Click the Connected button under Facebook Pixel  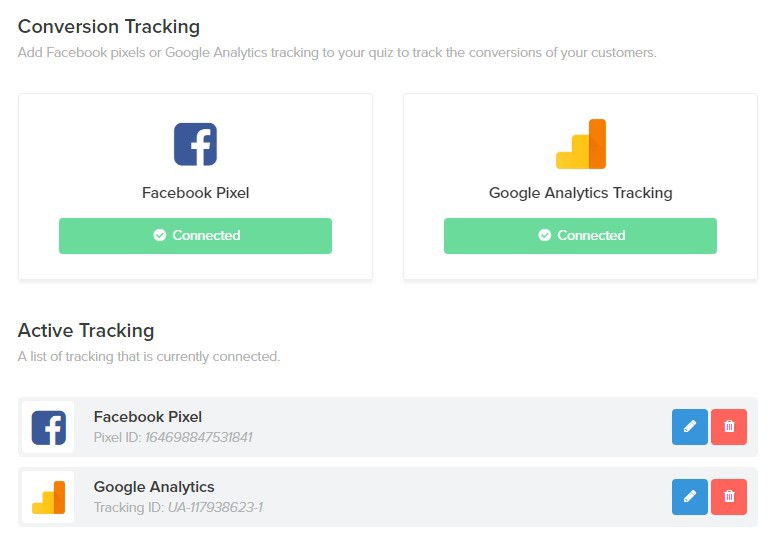click(x=195, y=236)
